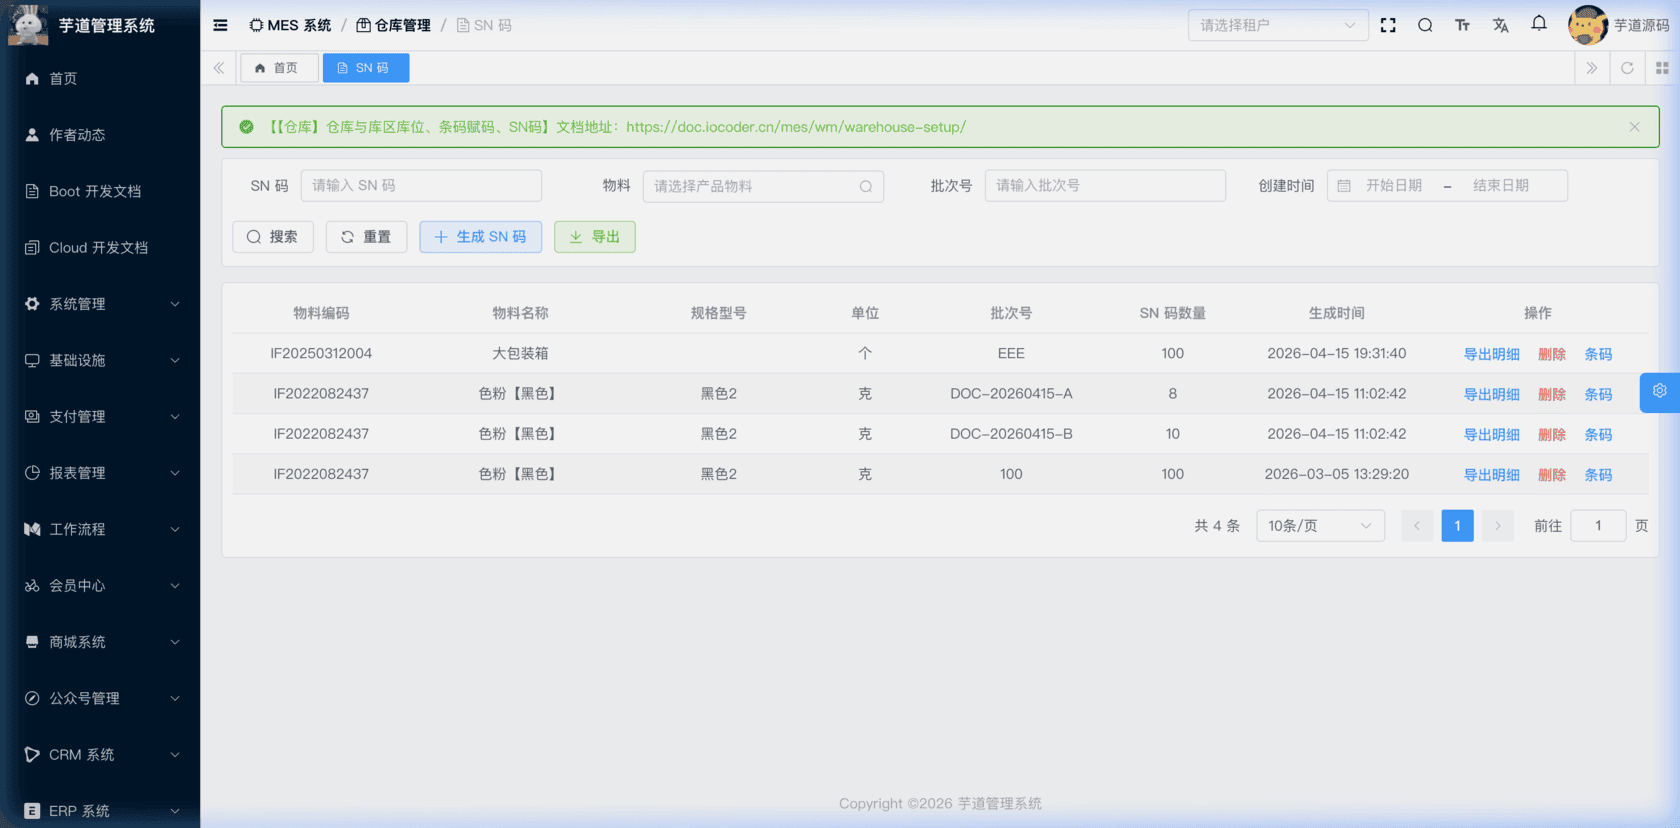Expand the 公众号管理 menu
The height and width of the screenshot is (828, 1680).
100,698
